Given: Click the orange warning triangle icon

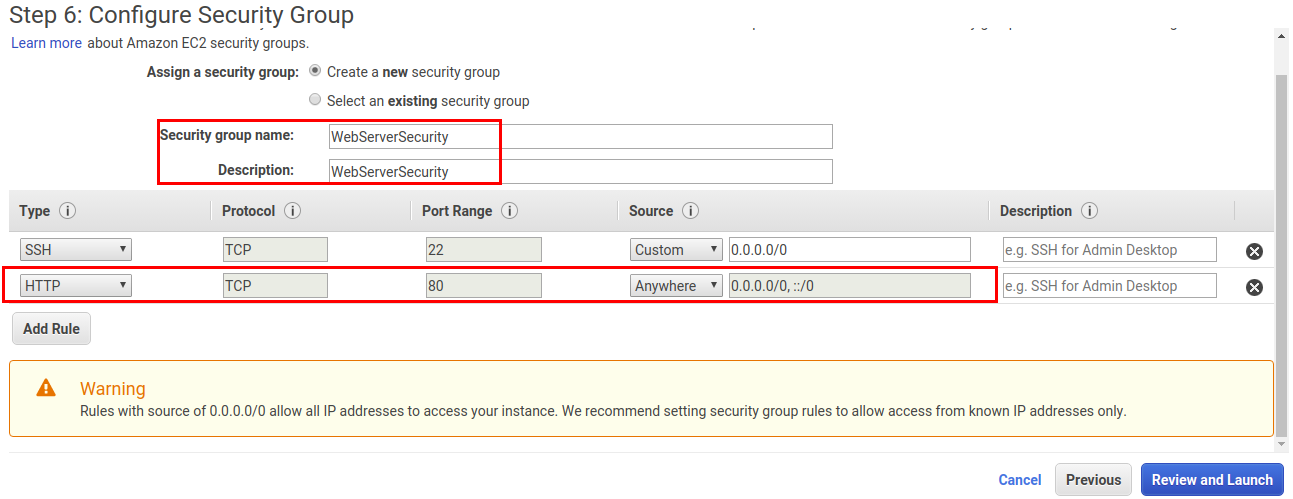Looking at the screenshot, I should tap(46, 388).
